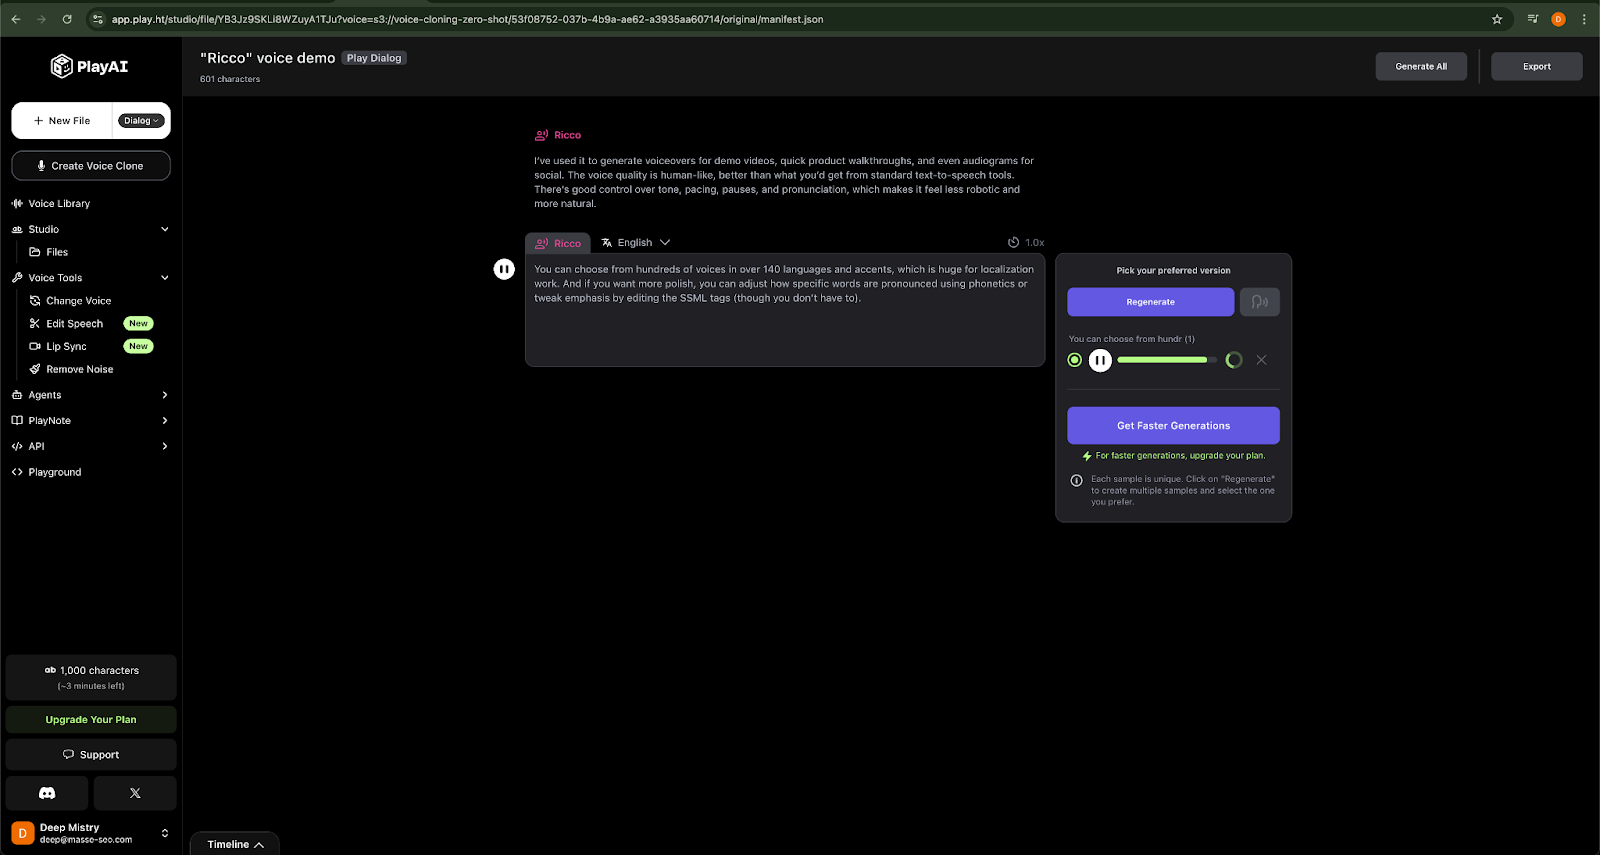Click the speed 1.0x clock control
This screenshot has height=855, width=1600.
[1026, 243]
